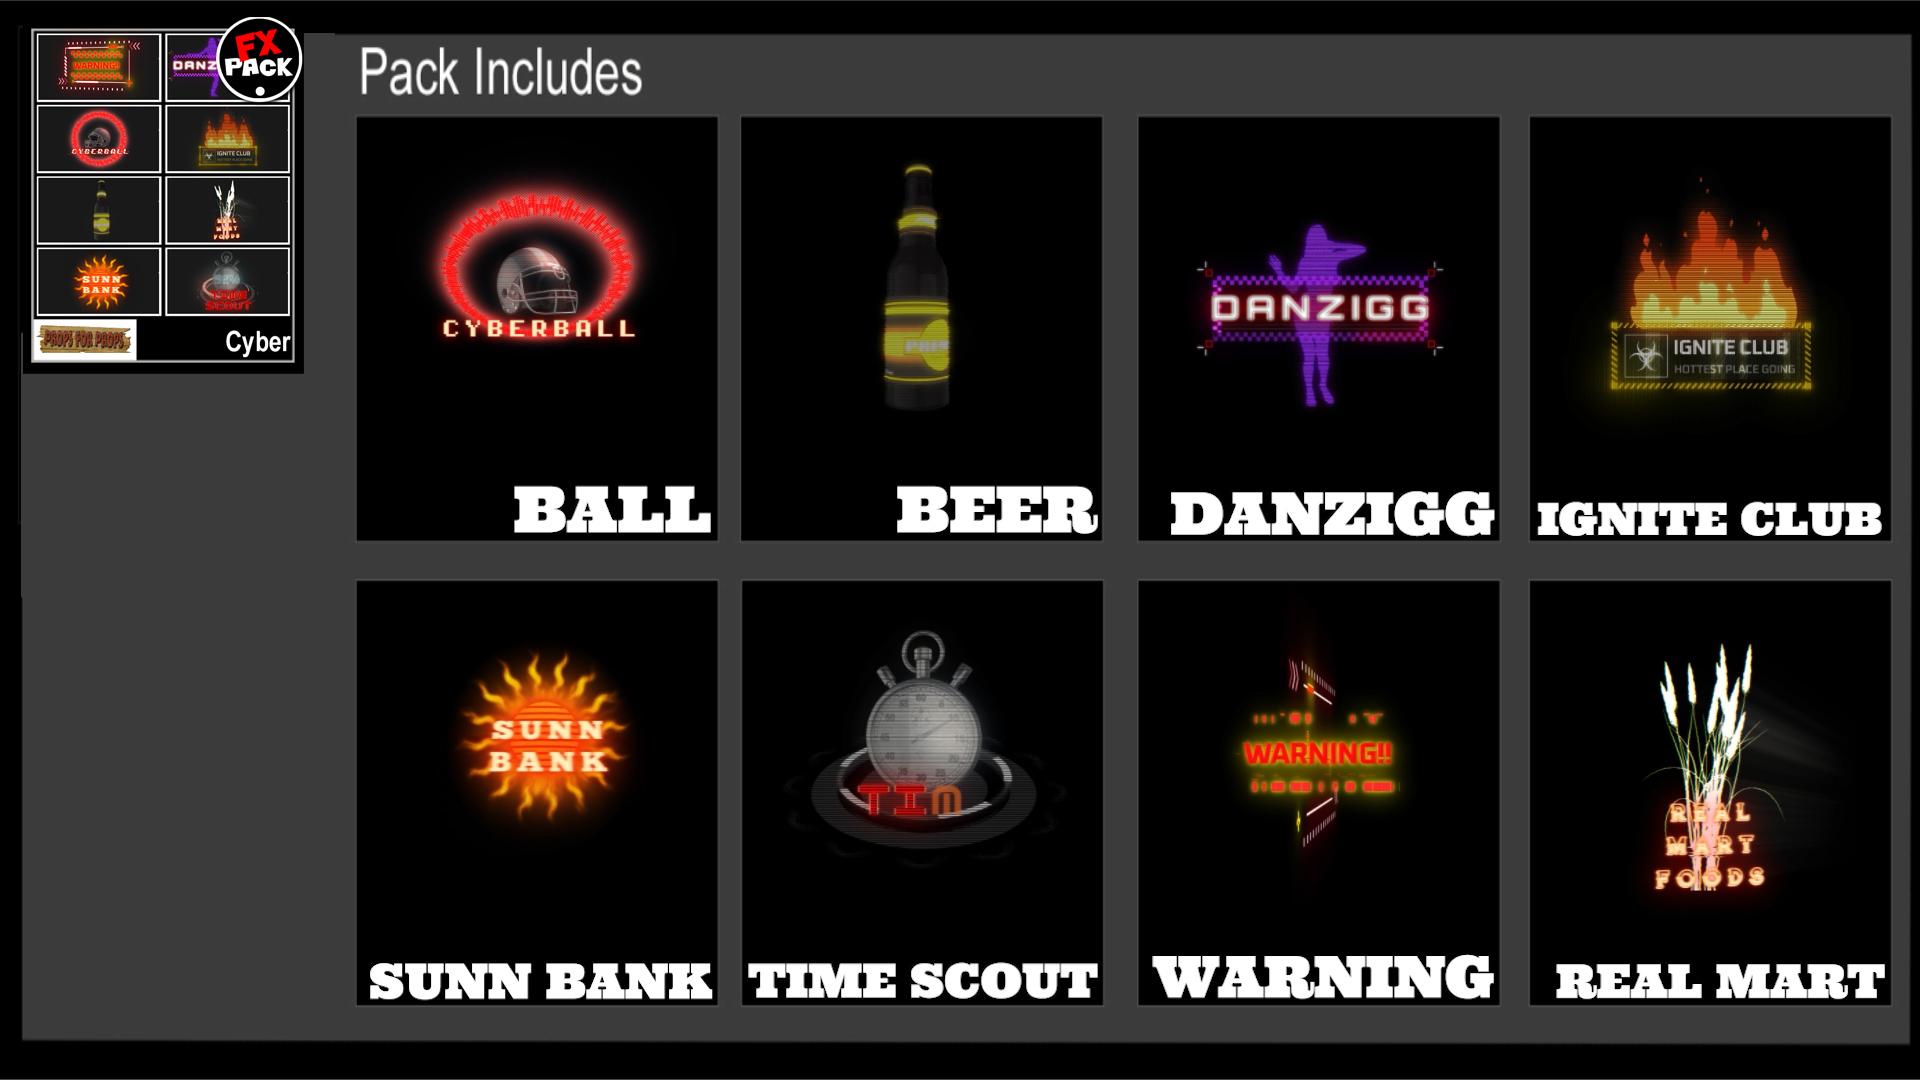
Task: Select the Ignite Club flame card
Action: [1710, 329]
